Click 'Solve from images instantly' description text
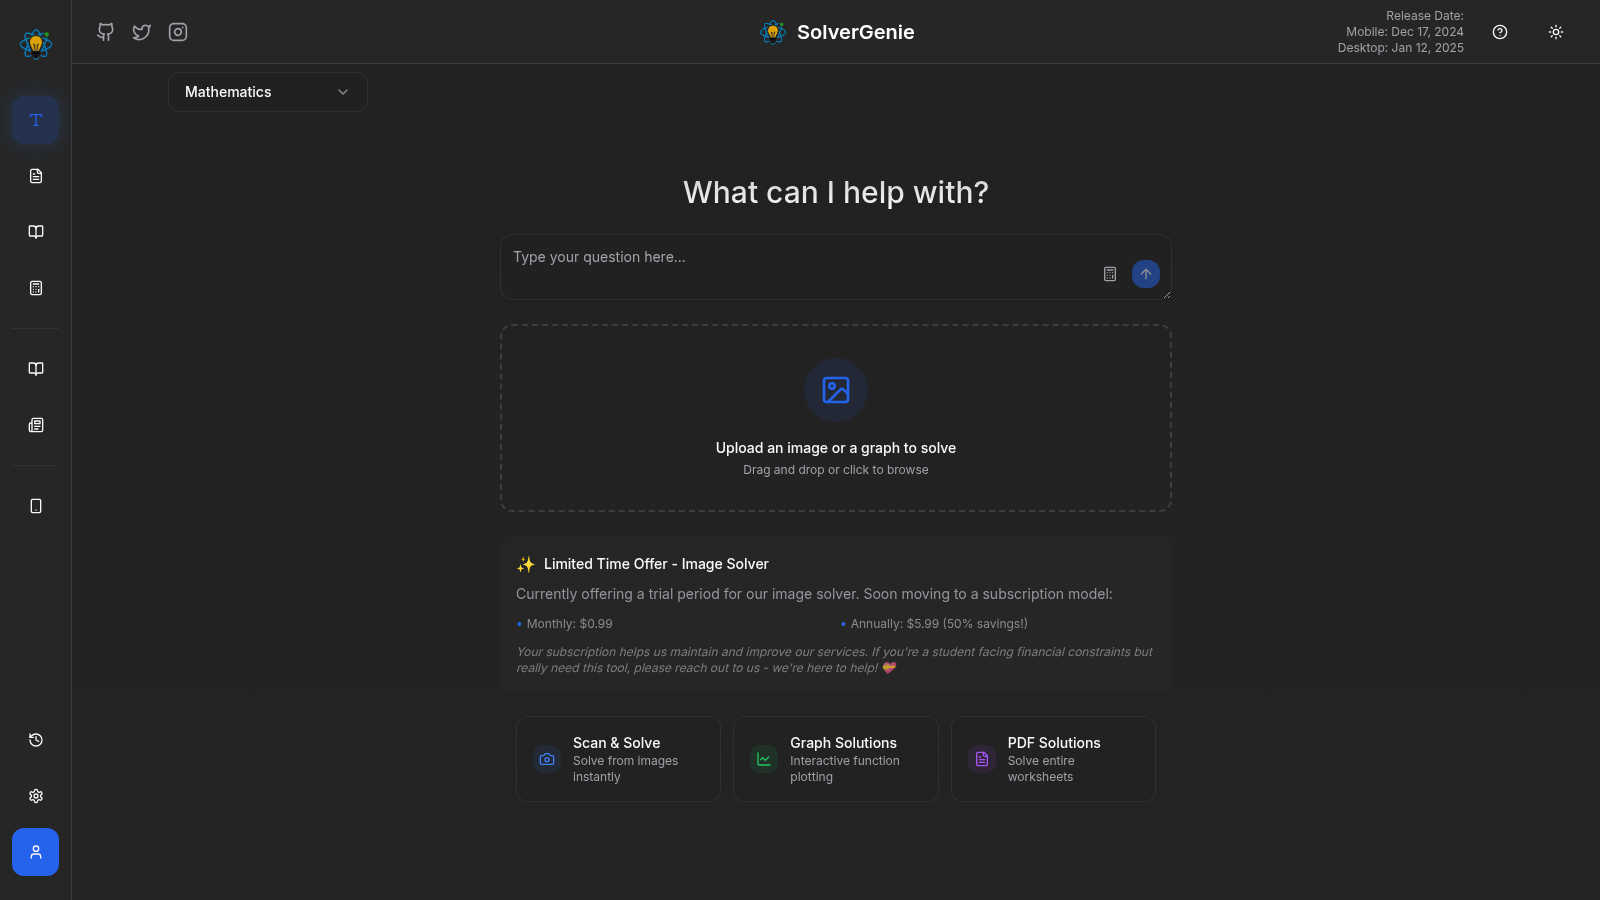 pos(625,769)
